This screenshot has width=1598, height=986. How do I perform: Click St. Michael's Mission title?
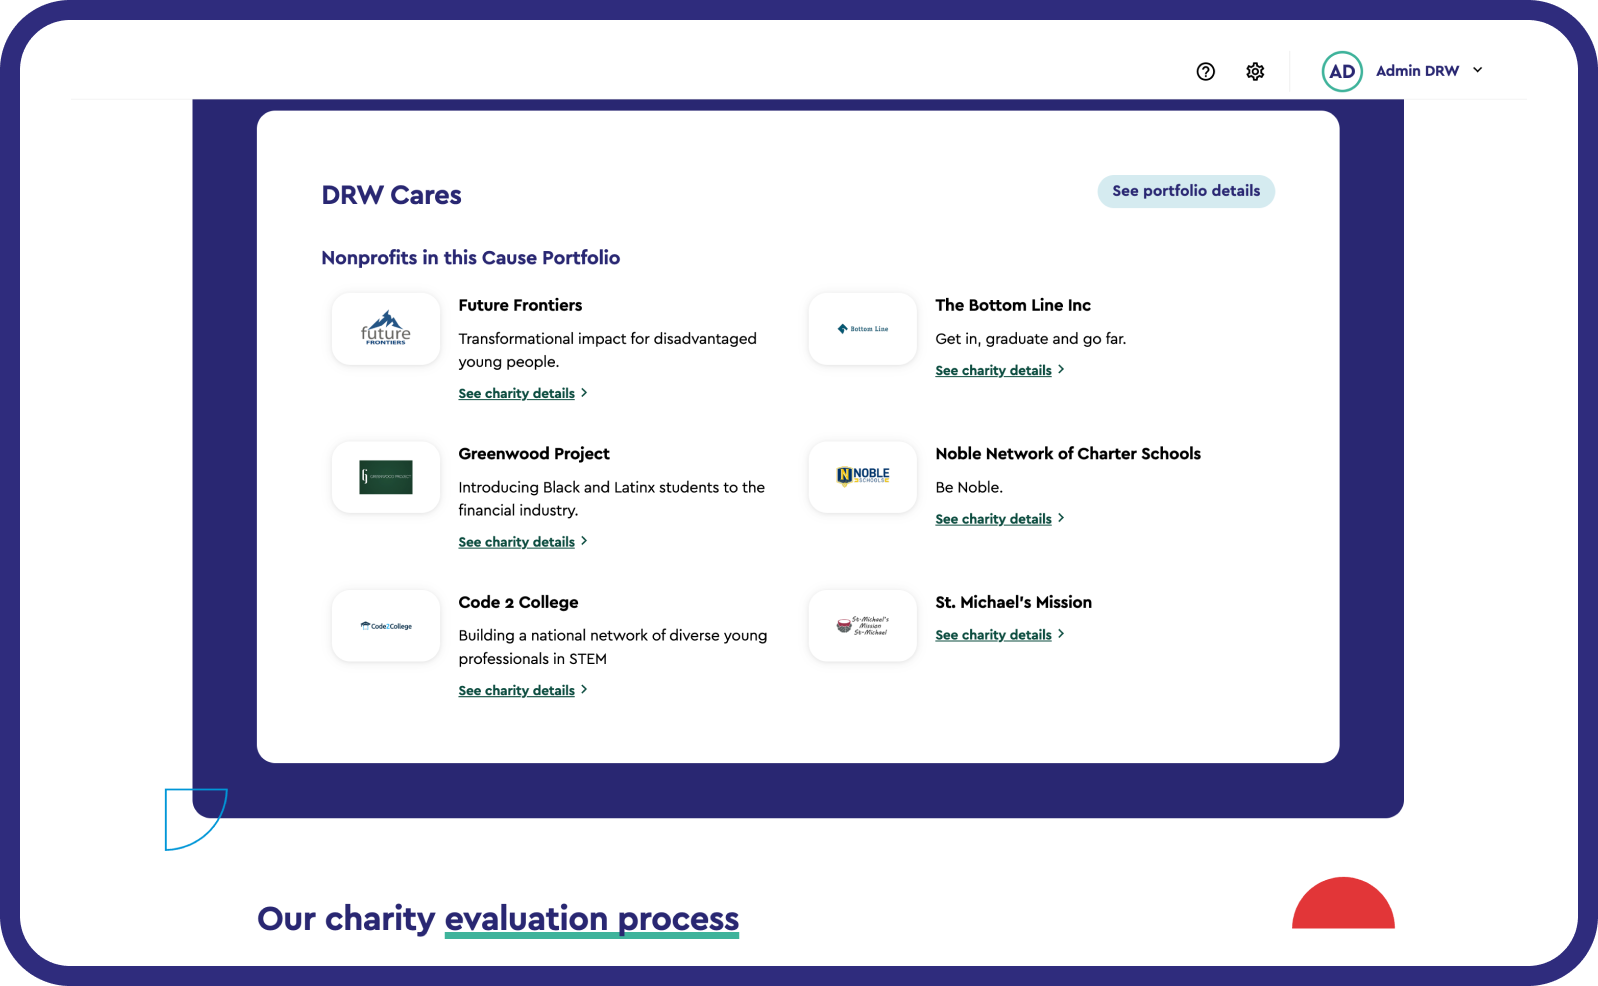click(1013, 602)
